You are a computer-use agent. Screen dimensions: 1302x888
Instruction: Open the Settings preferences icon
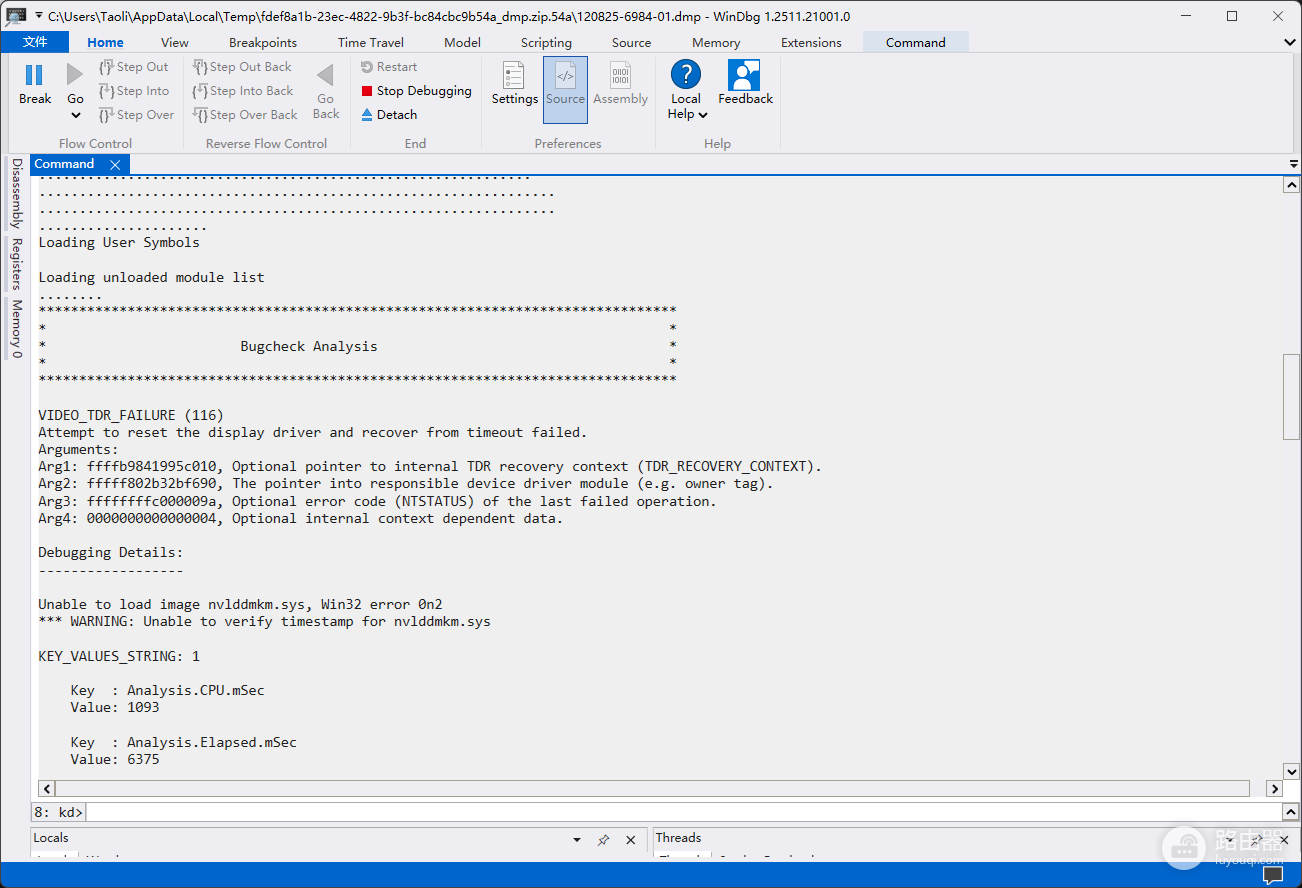point(514,75)
